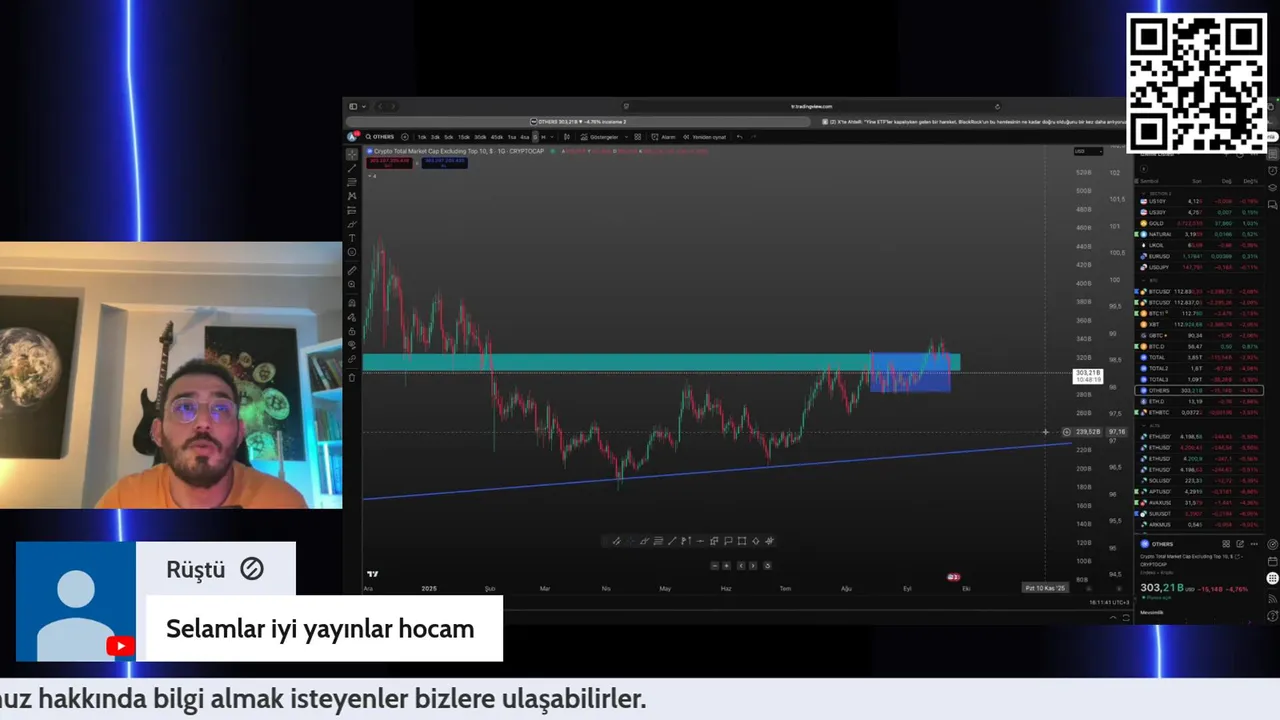Open the candlestick chart type menu
Screen dimensions: 1280x720
(x=567, y=137)
